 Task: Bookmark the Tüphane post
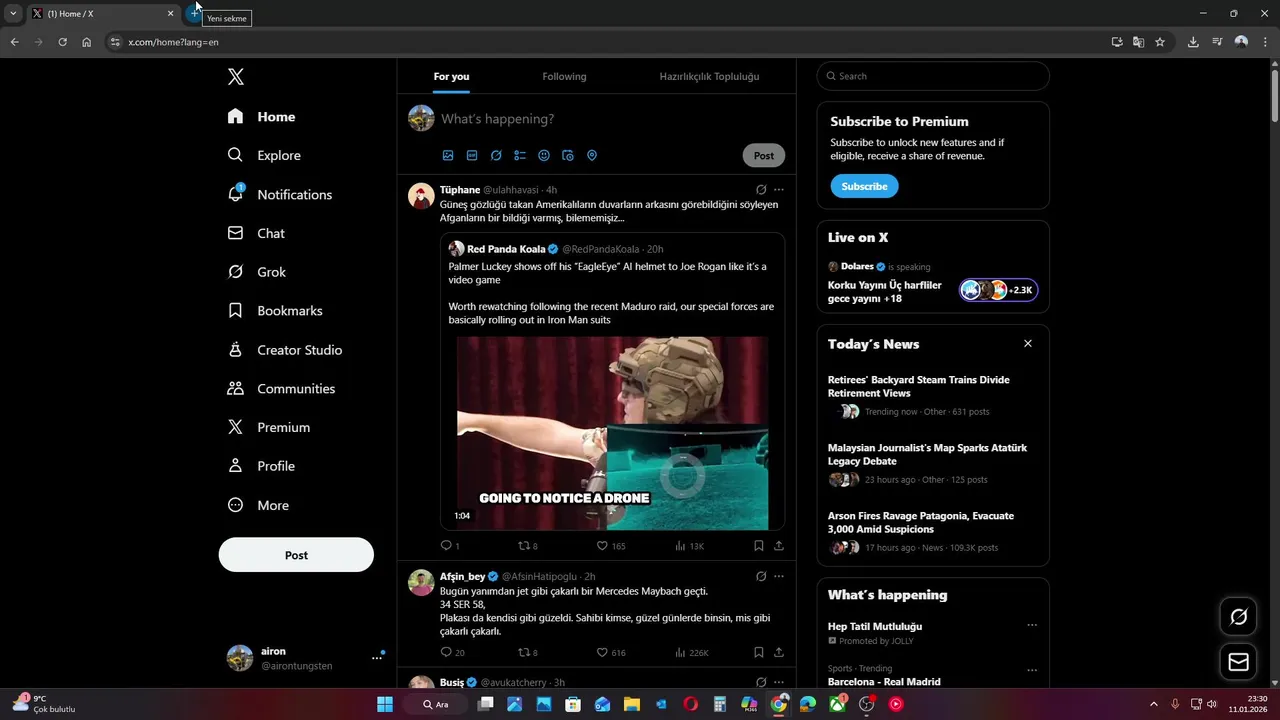tap(759, 546)
